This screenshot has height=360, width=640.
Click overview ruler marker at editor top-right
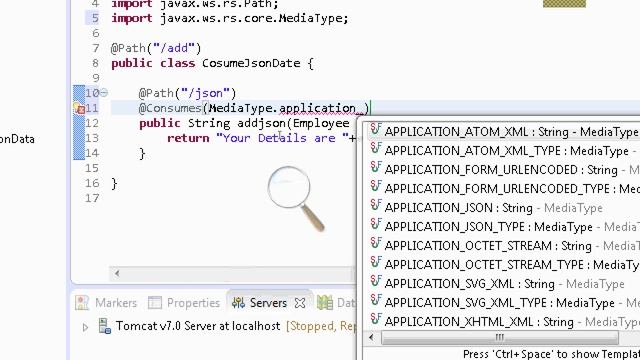point(564,4)
